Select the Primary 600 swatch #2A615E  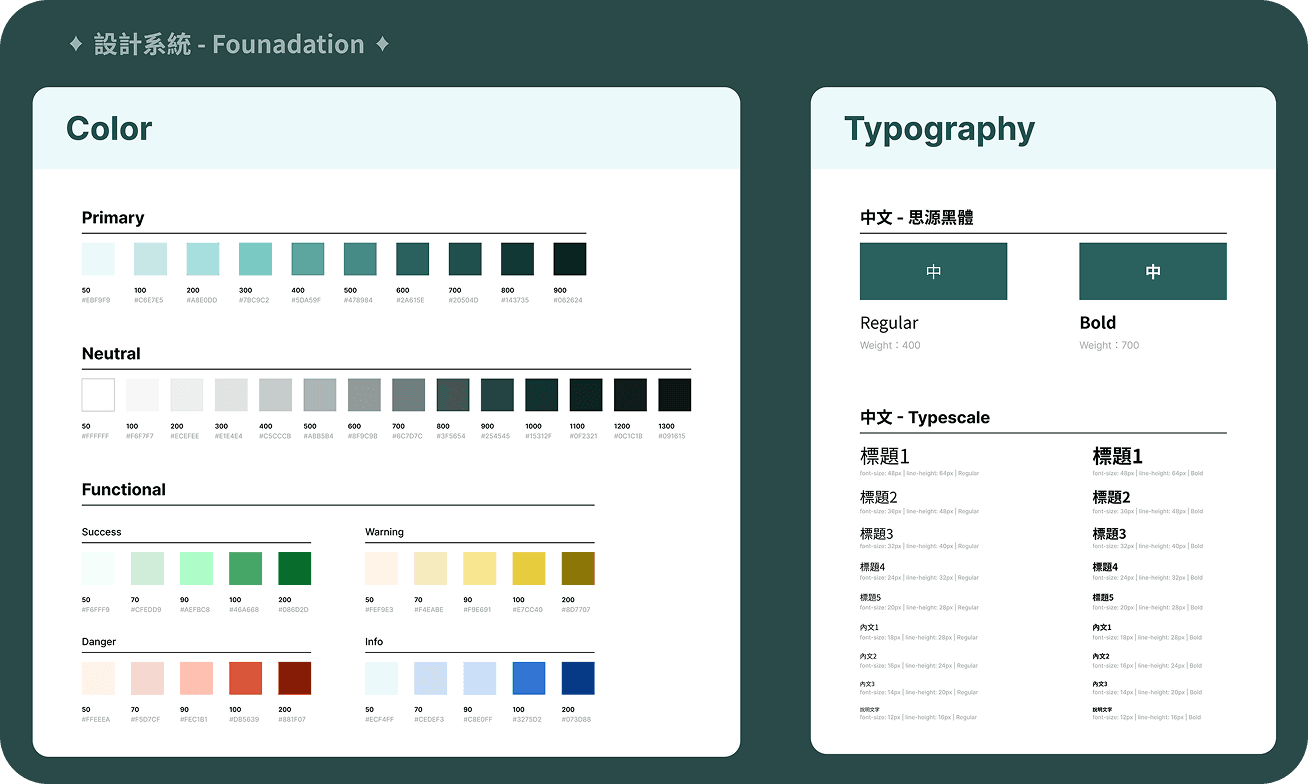413,259
